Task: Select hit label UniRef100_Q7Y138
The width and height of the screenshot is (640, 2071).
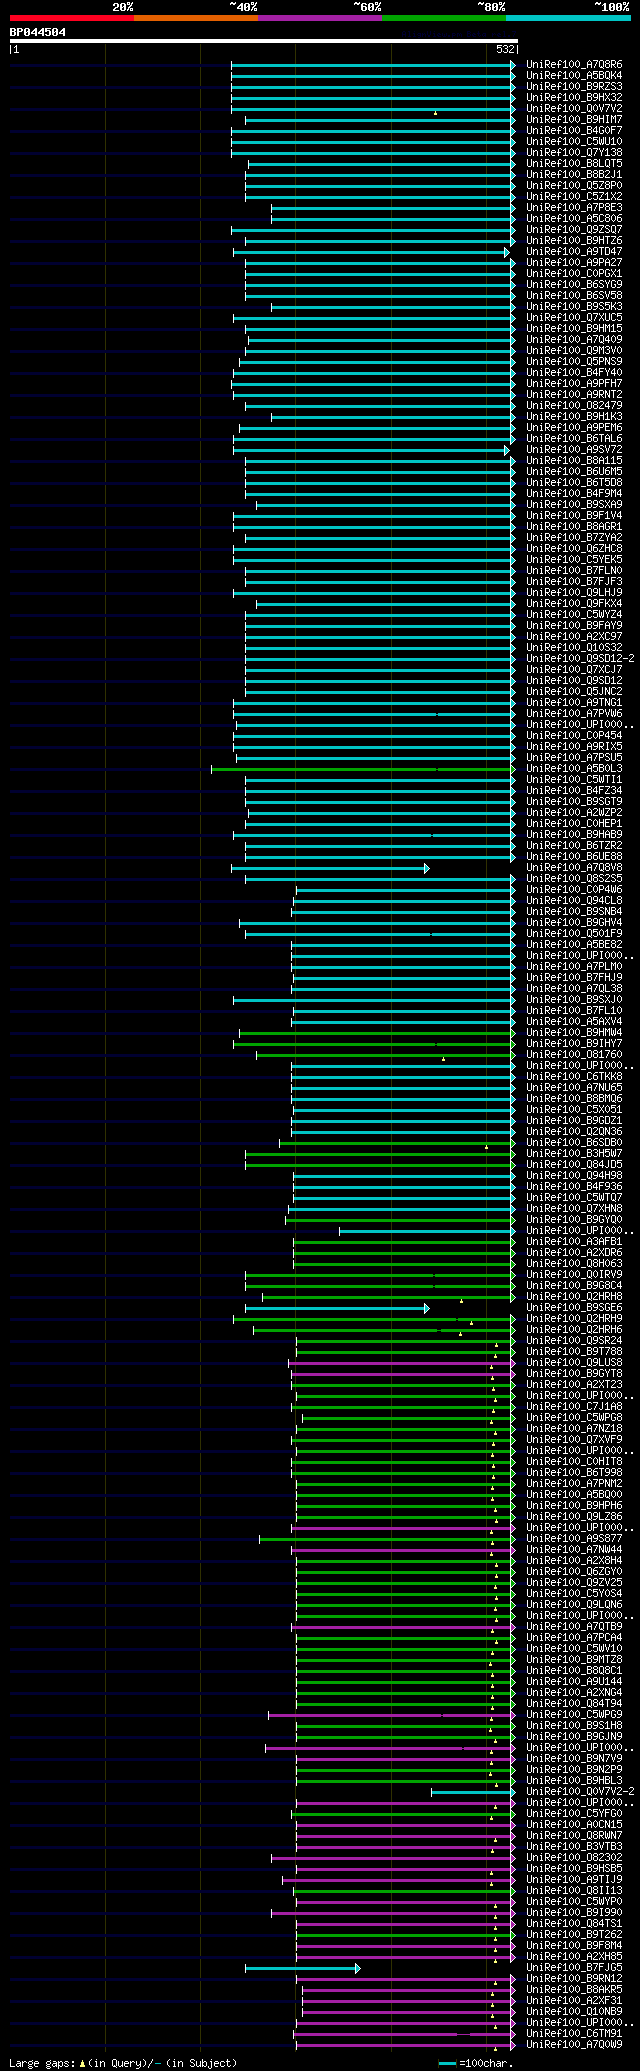Action: pyautogui.click(x=574, y=152)
